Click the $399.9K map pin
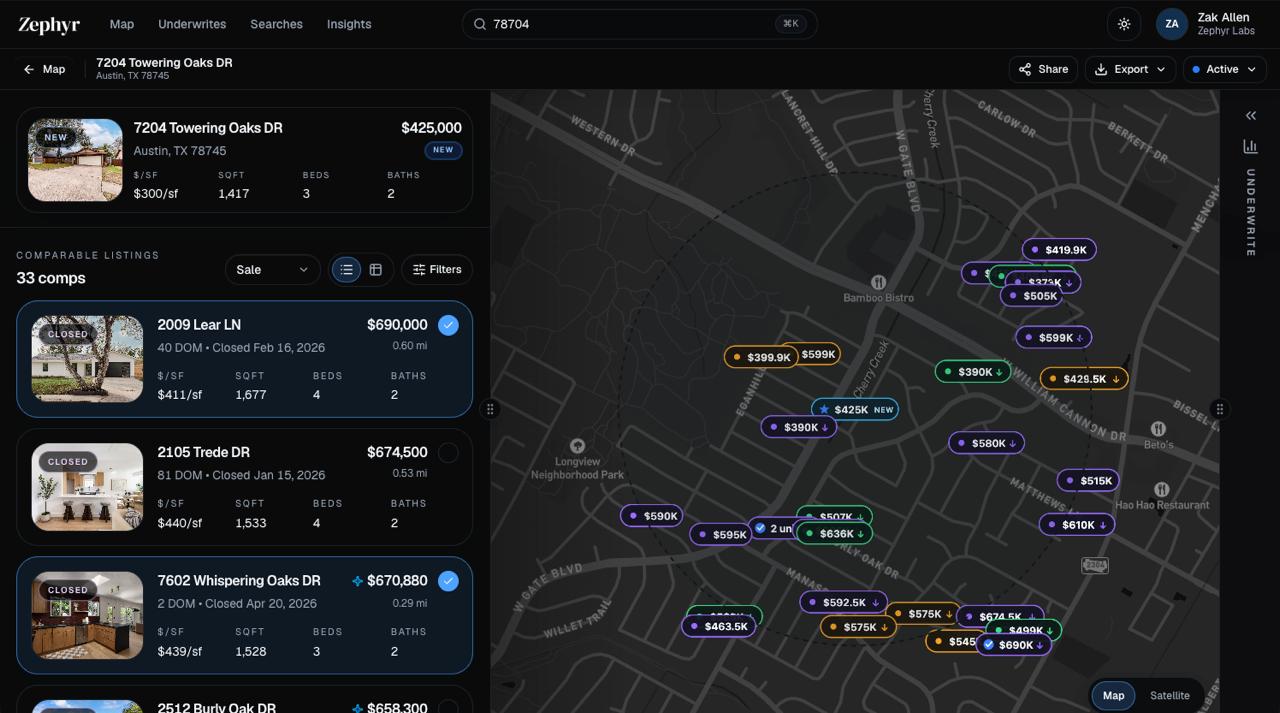The image size is (1280, 713). (761, 357)
